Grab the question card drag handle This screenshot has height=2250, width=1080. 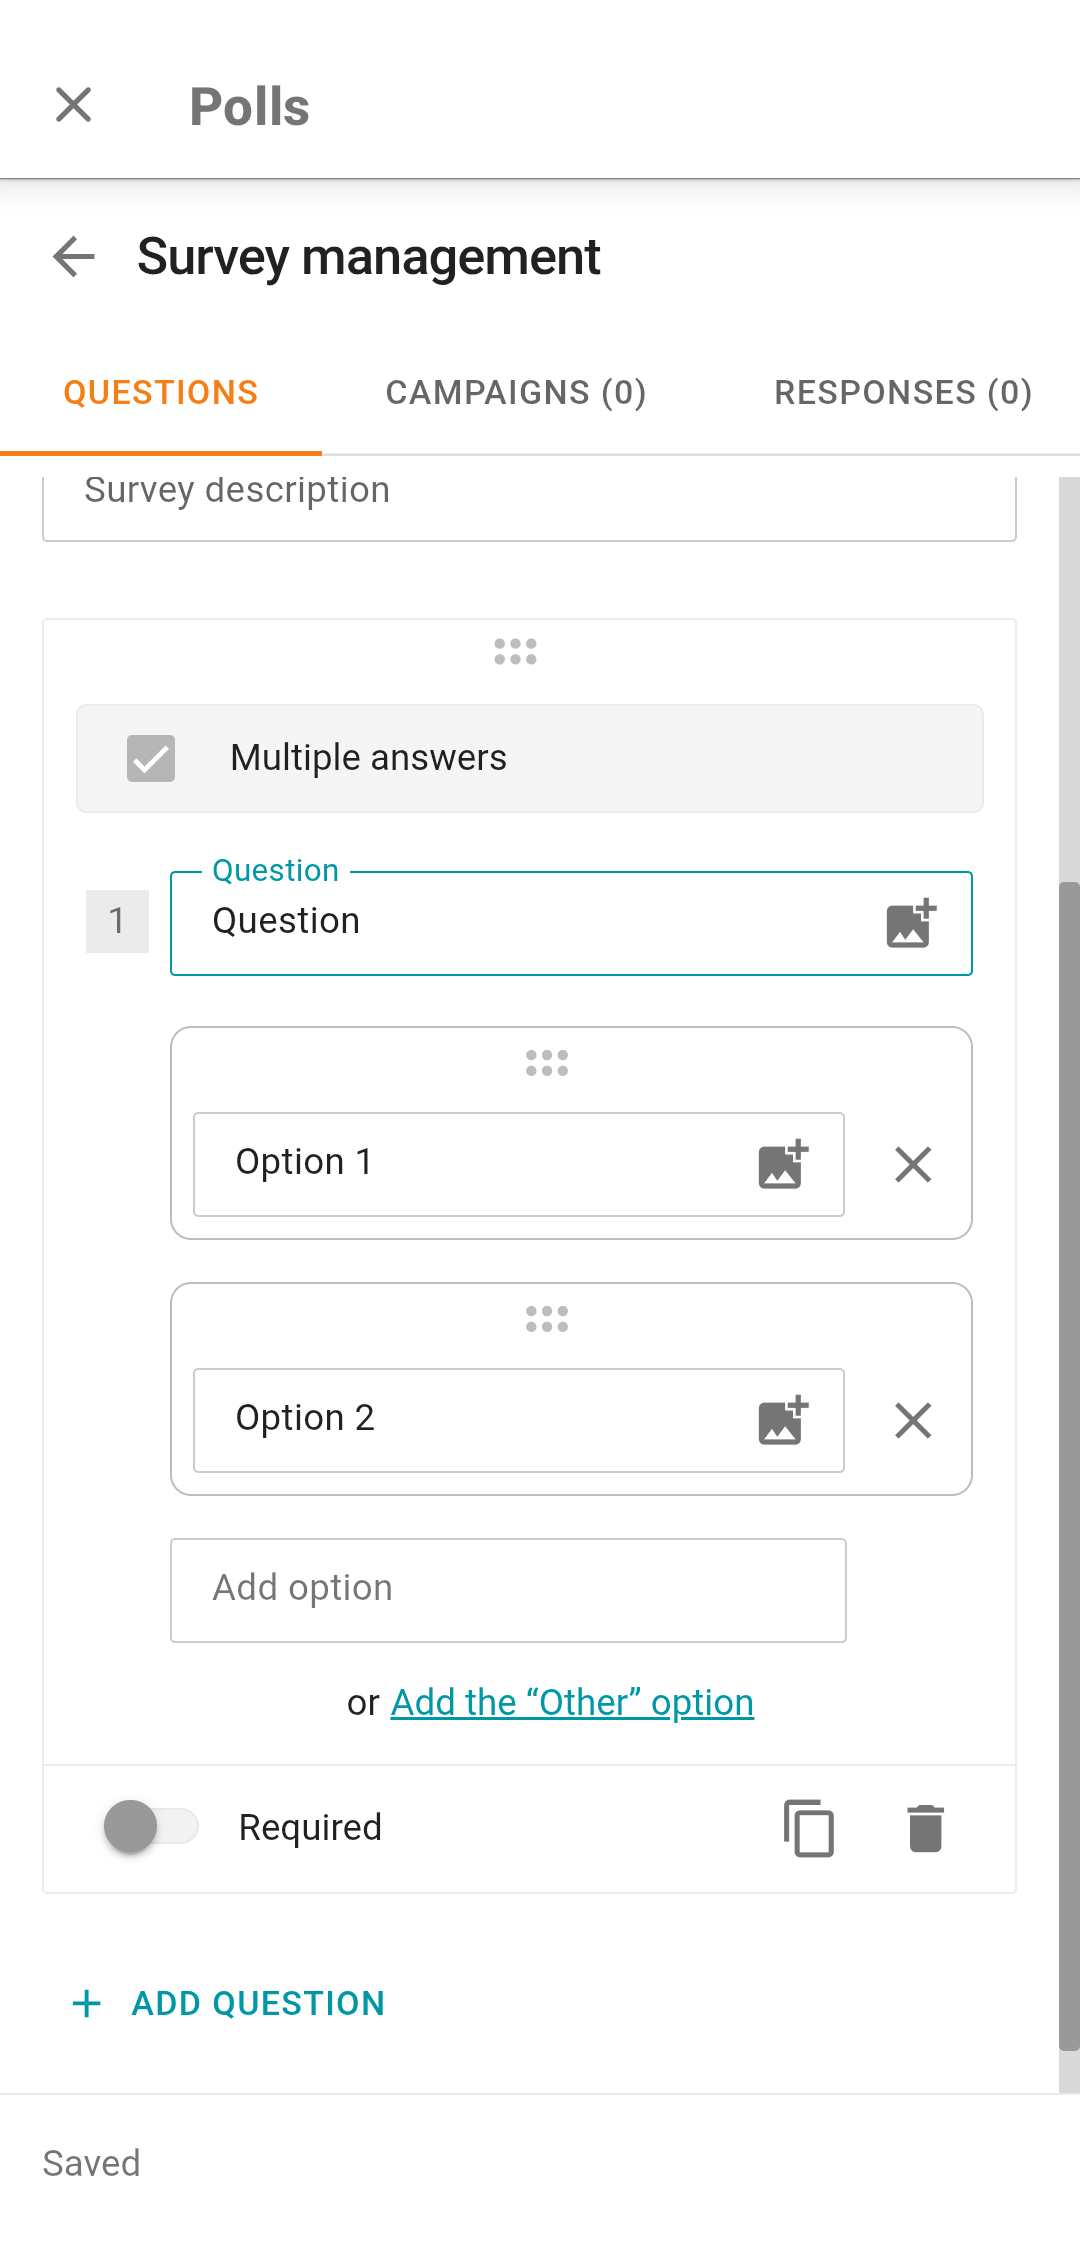(x=516, y=652)
